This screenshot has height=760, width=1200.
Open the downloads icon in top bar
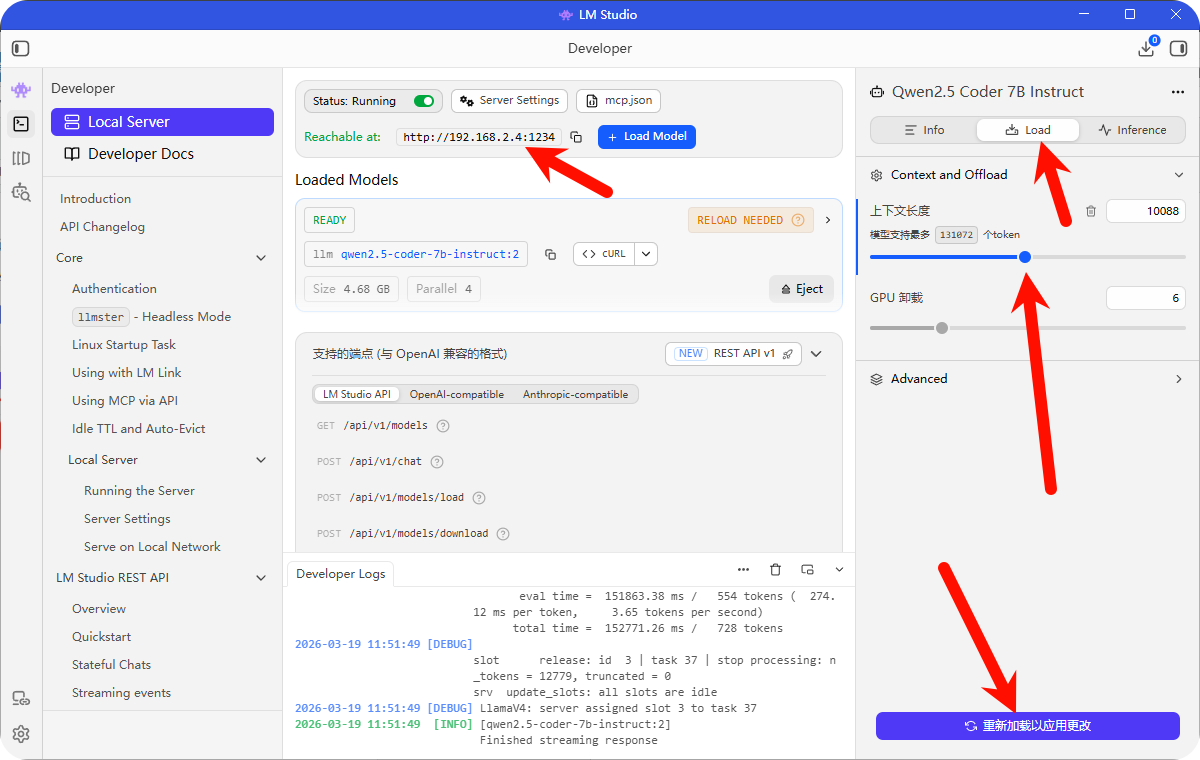point(1146,48)
